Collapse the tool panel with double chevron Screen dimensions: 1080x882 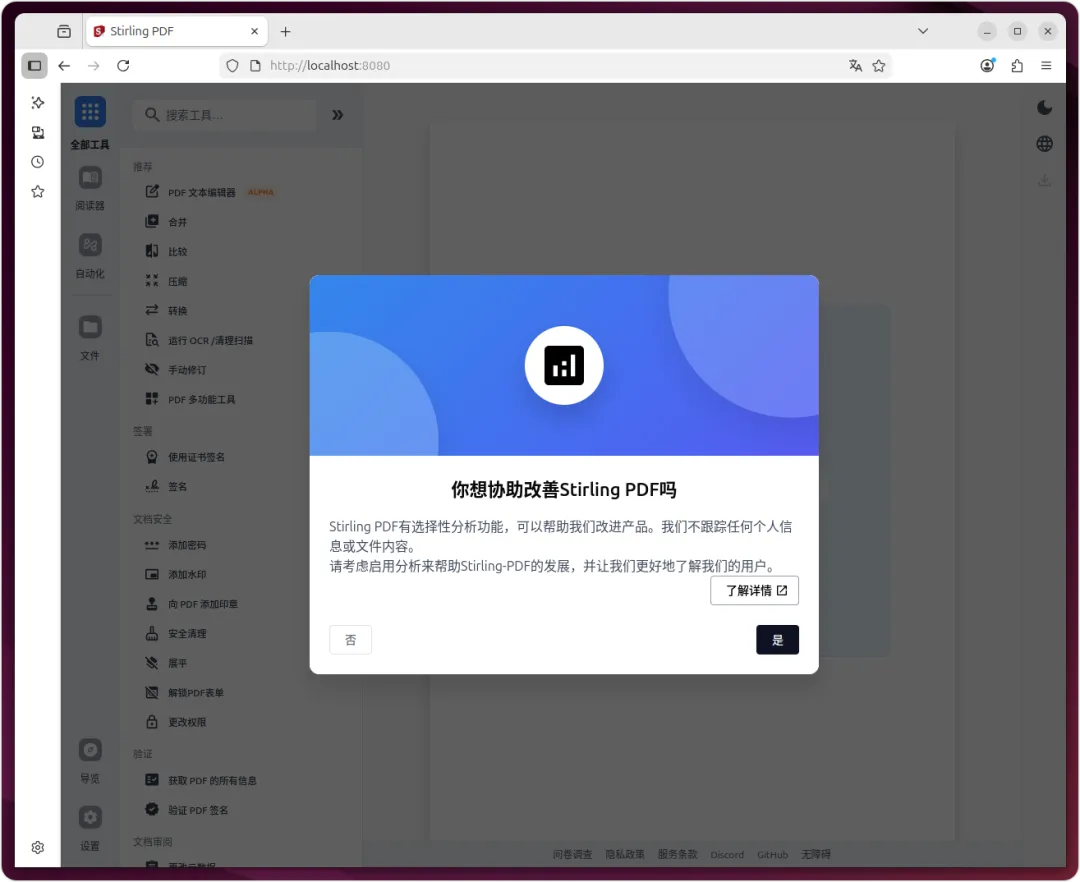pyautogui.click(x=338, y=115)
